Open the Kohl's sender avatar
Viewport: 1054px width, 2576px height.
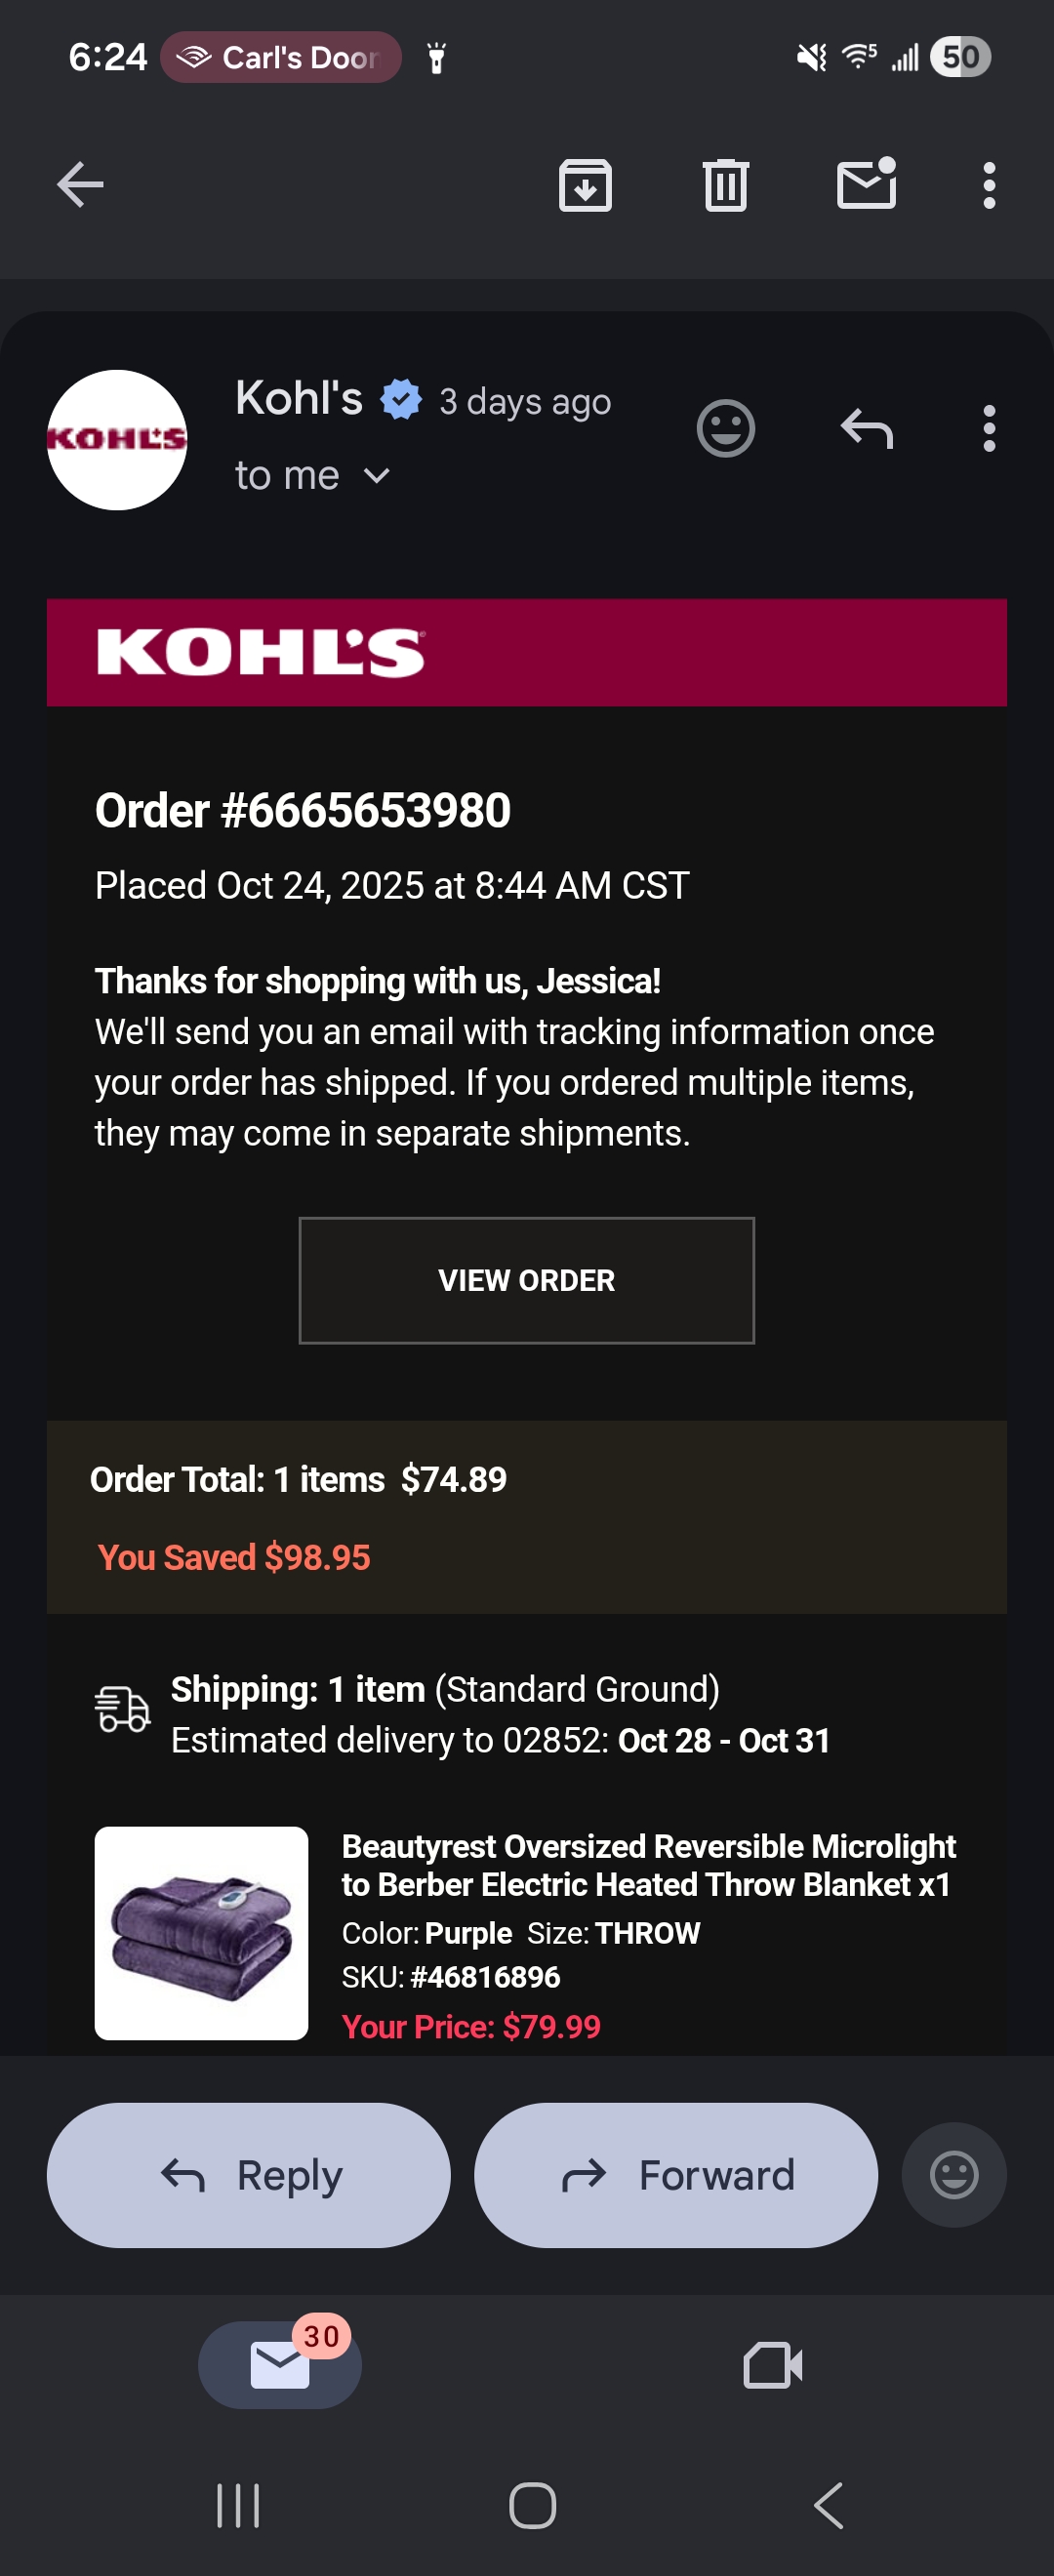click(117, 440)
